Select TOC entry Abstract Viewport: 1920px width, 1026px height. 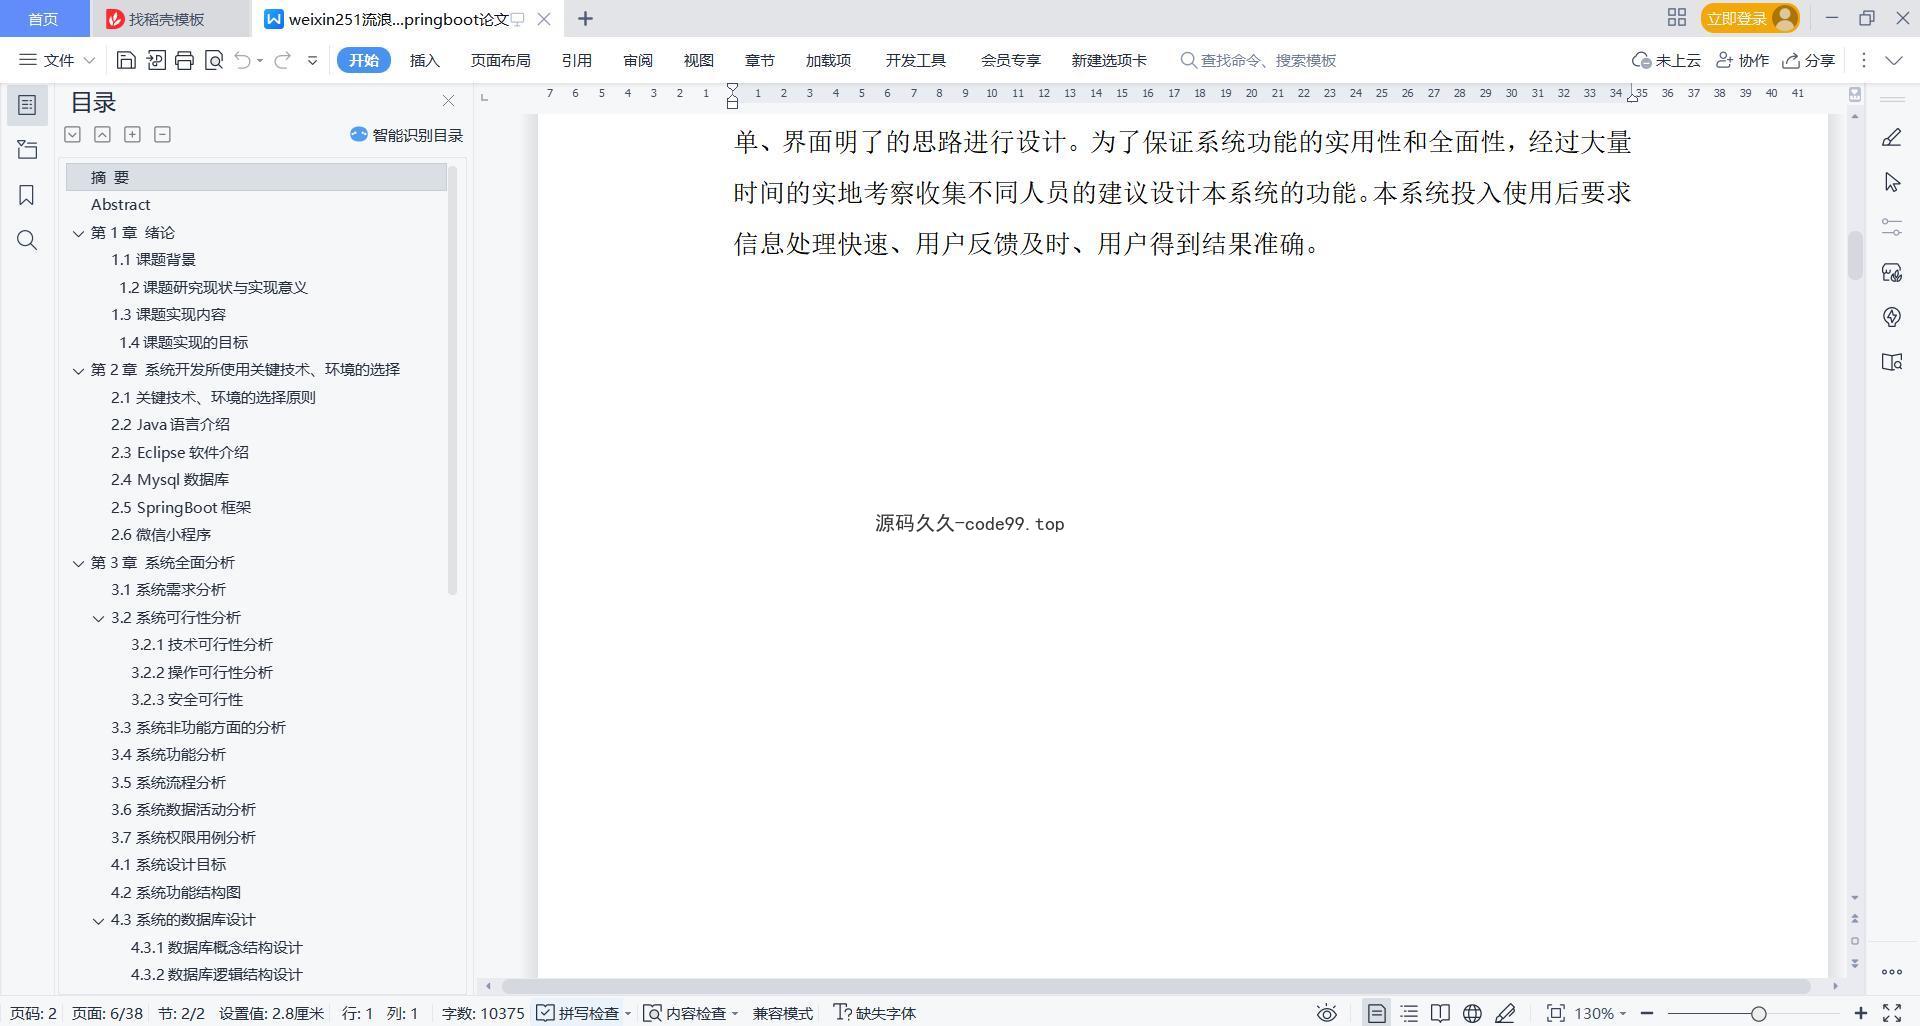pos(120,204)
